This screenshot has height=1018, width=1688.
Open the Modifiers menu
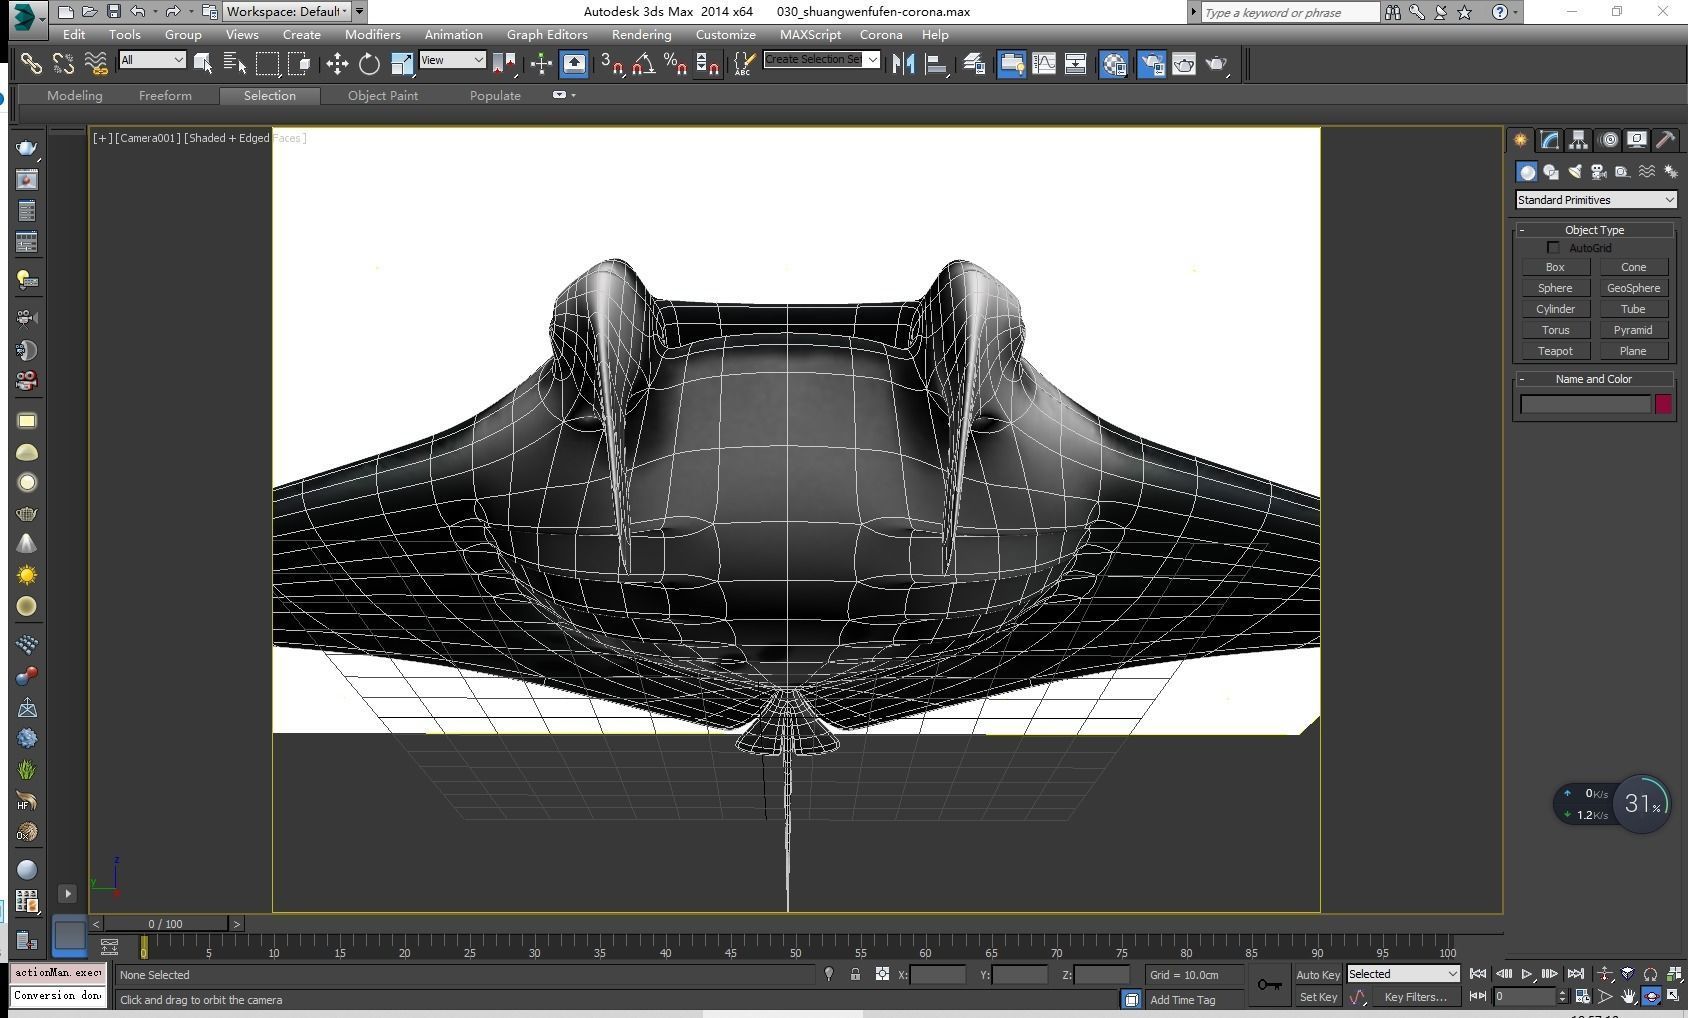(x=372, y=34)
